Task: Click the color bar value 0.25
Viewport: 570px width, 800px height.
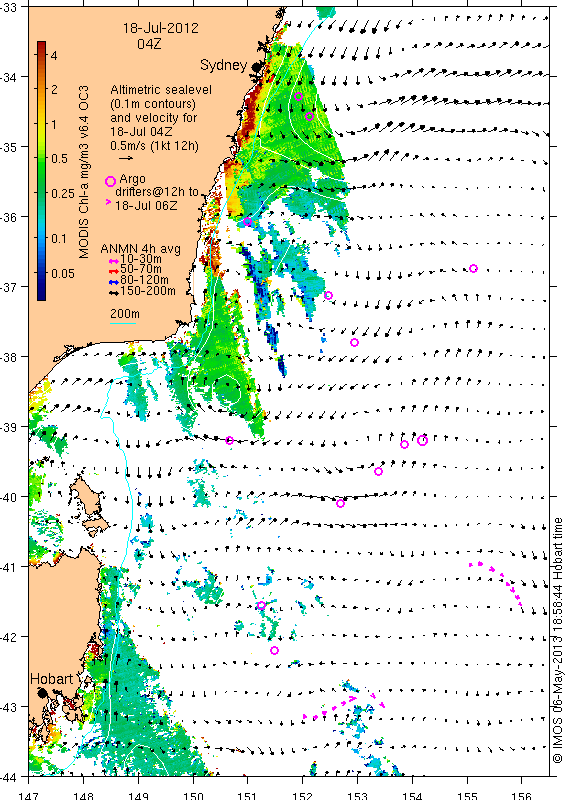Action: (63, 193)
